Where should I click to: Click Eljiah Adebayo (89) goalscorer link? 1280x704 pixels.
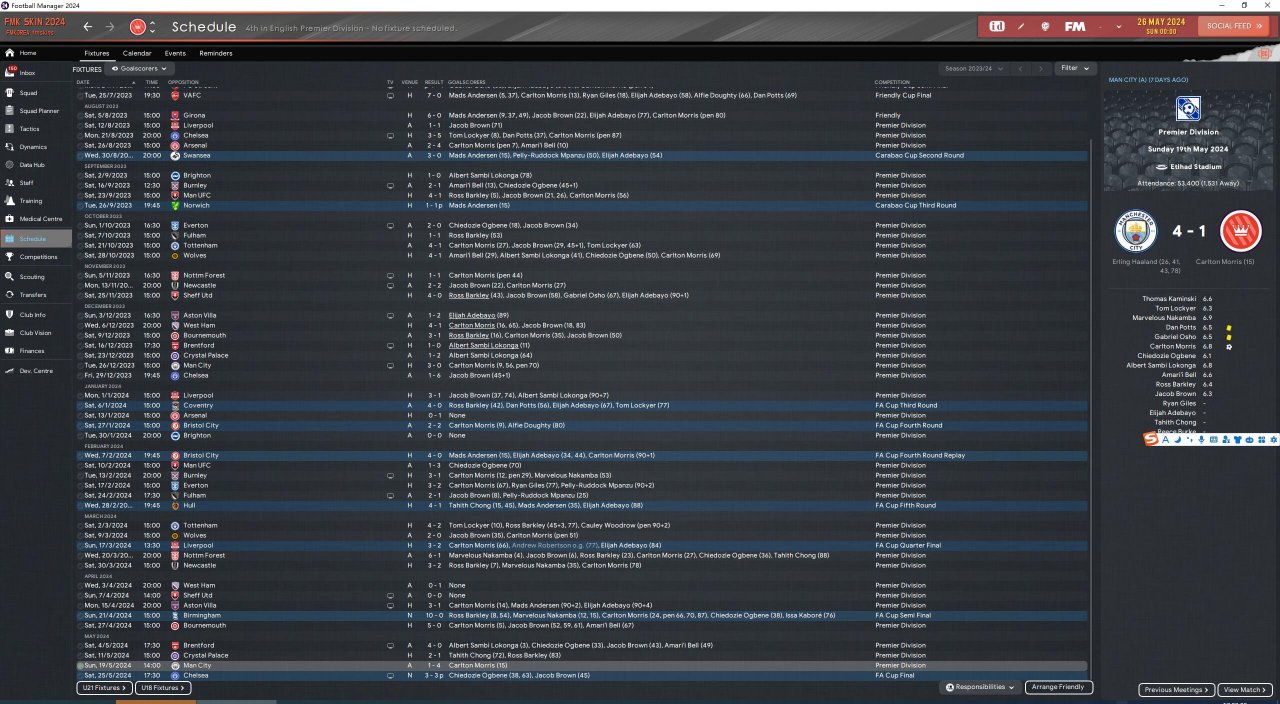[x=479, y=316]
